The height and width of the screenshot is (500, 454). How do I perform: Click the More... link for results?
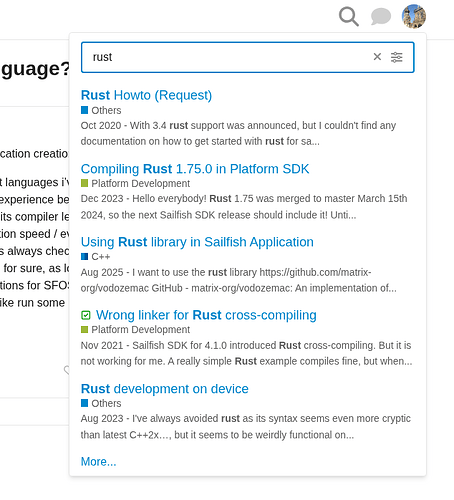pyautogui.click(x=99, y=462)
